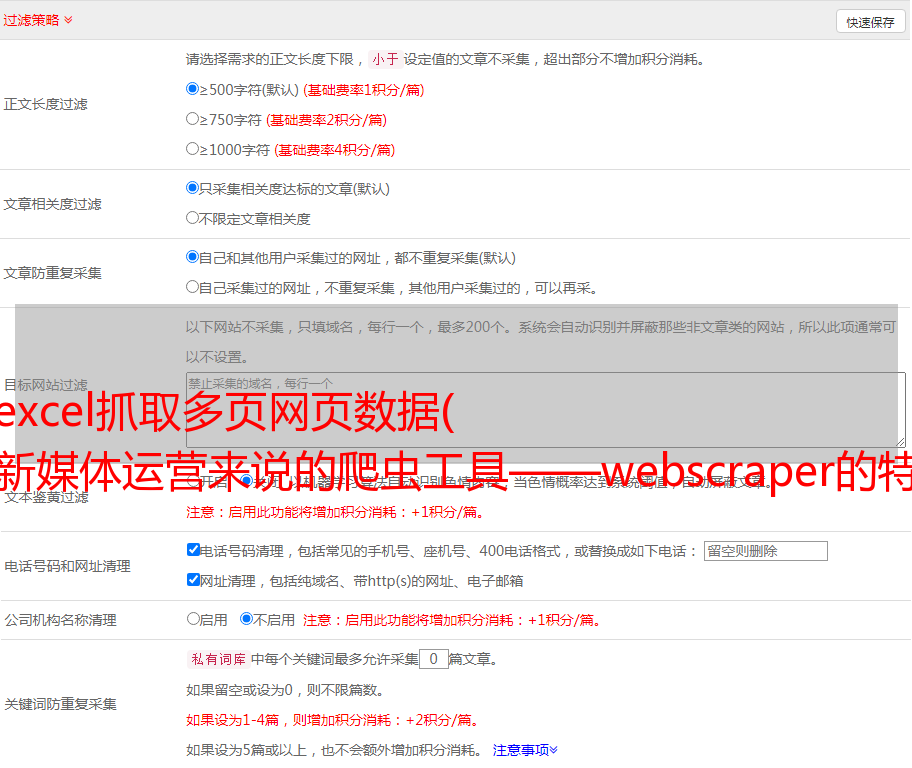Viewport: 912px width, 768px height.
Task: Collapse the 过滤策略 section header
Action: (38, 20)
